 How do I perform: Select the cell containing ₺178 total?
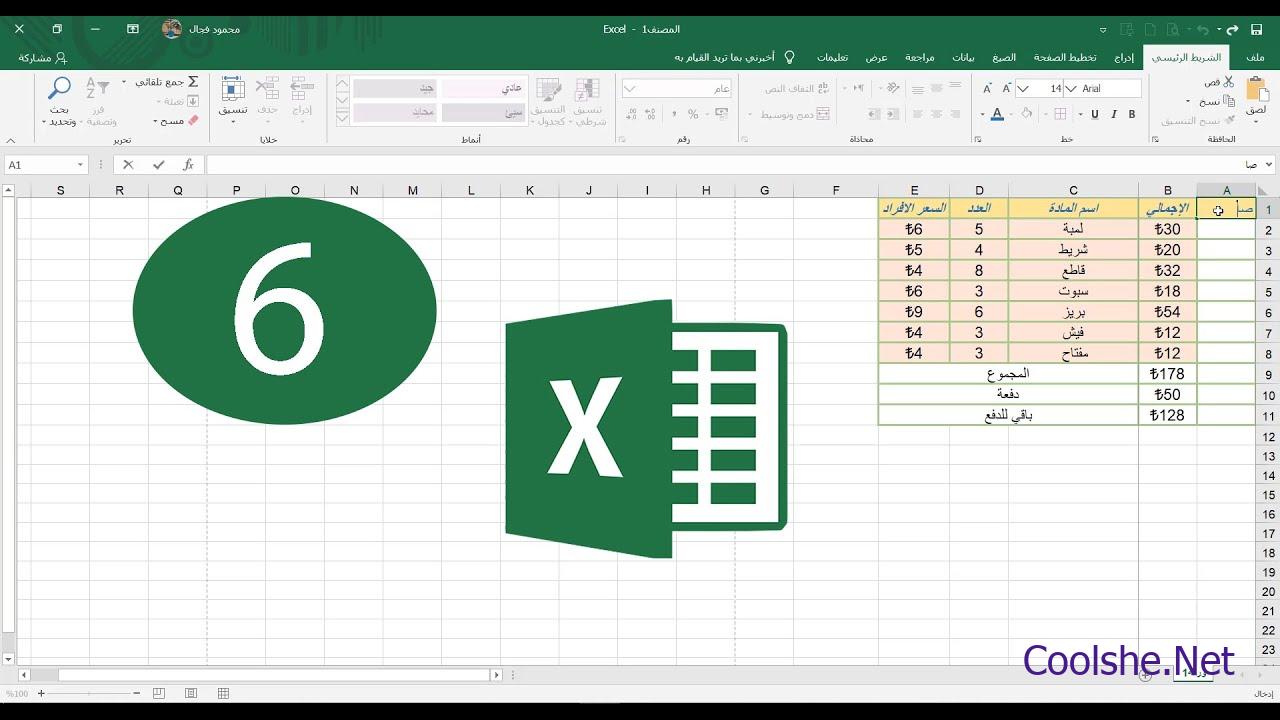tap(1167, 374)
